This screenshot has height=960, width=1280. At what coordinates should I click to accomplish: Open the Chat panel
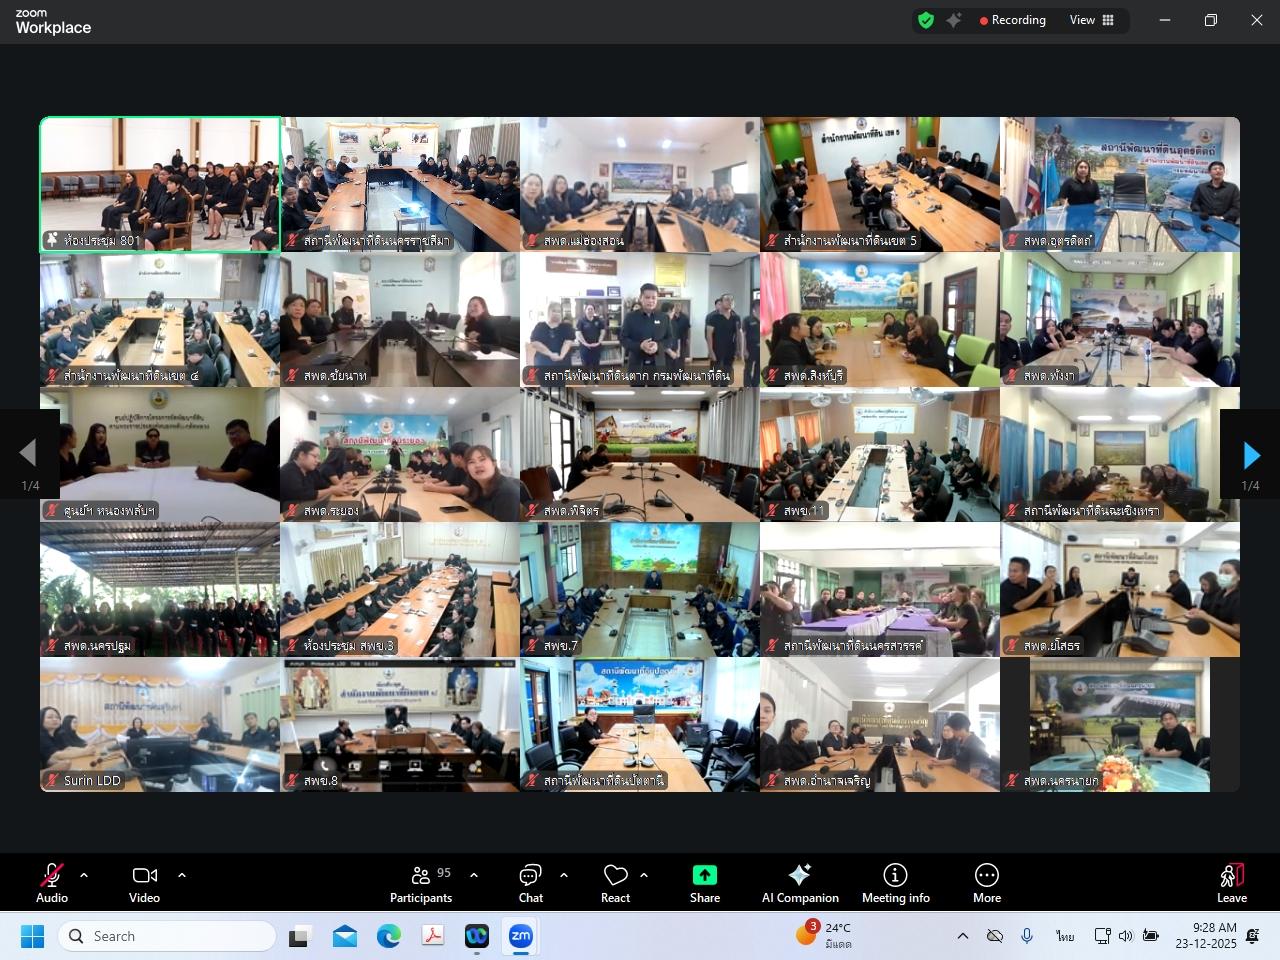(530, 882)
